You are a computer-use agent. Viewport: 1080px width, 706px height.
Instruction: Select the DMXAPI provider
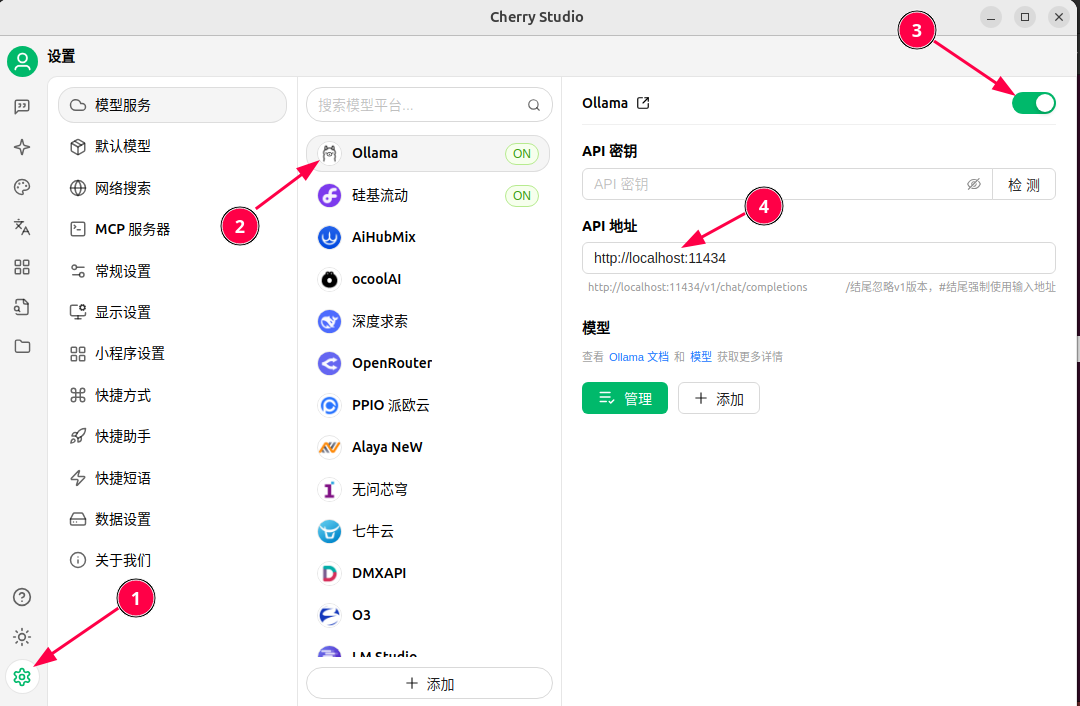pyautogui.click(x=428, y=573)
